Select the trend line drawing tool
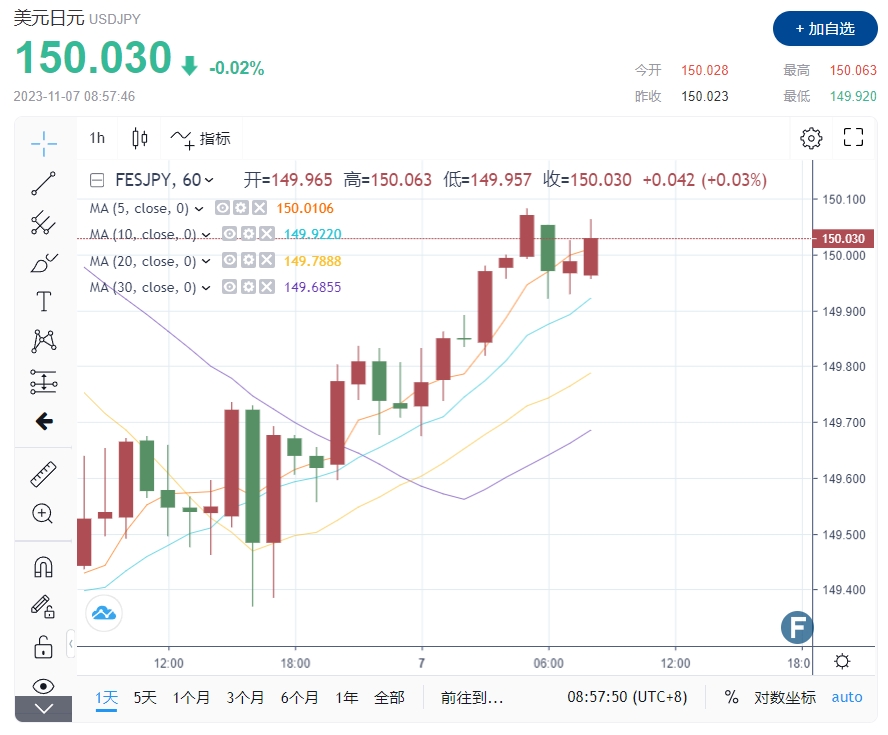The width and height of the screenshot is (888, 735). tap(43, 184)
